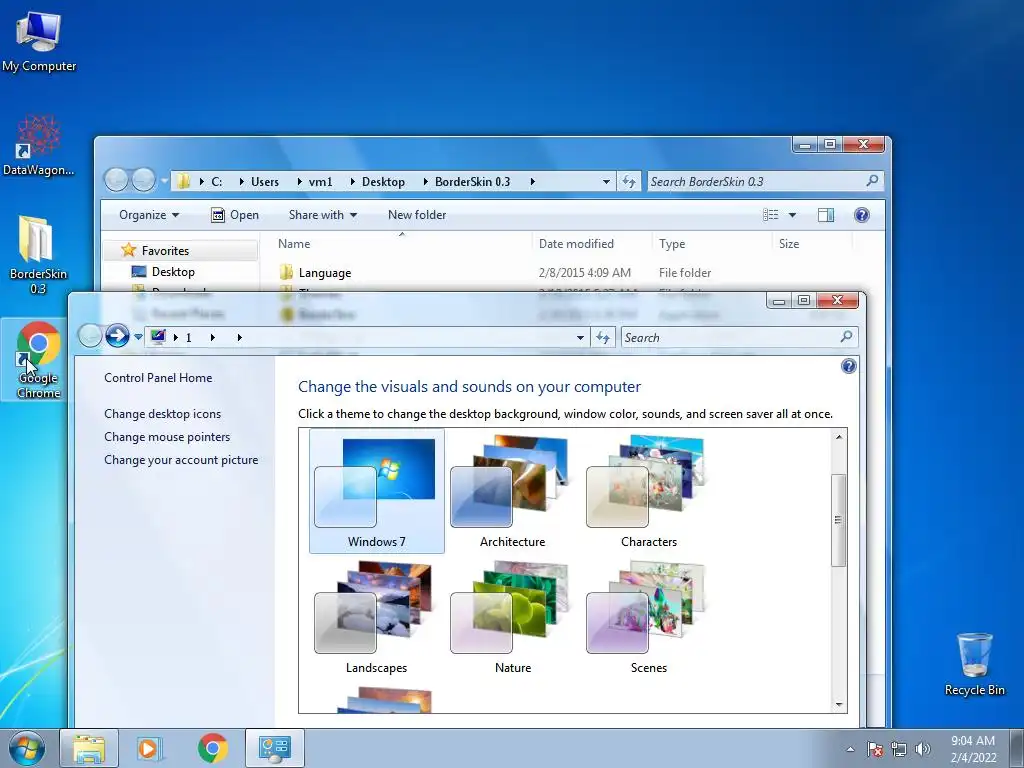1024x768 pixels.
Task: Select the Google Chrome desktop shortcut
Action: point(38,360)
